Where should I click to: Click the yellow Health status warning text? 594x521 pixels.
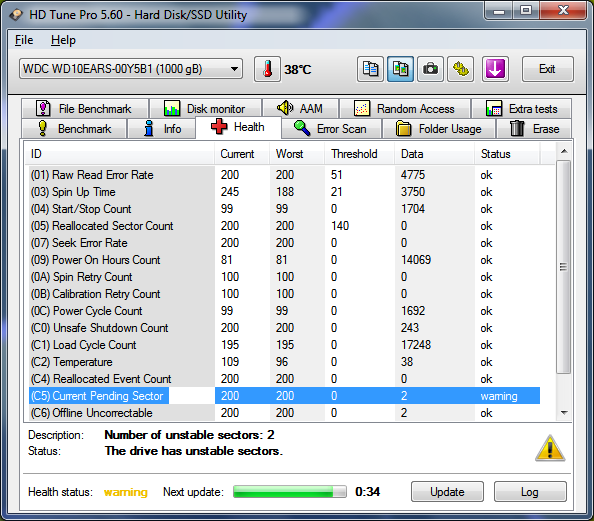(x=126, y=492)
